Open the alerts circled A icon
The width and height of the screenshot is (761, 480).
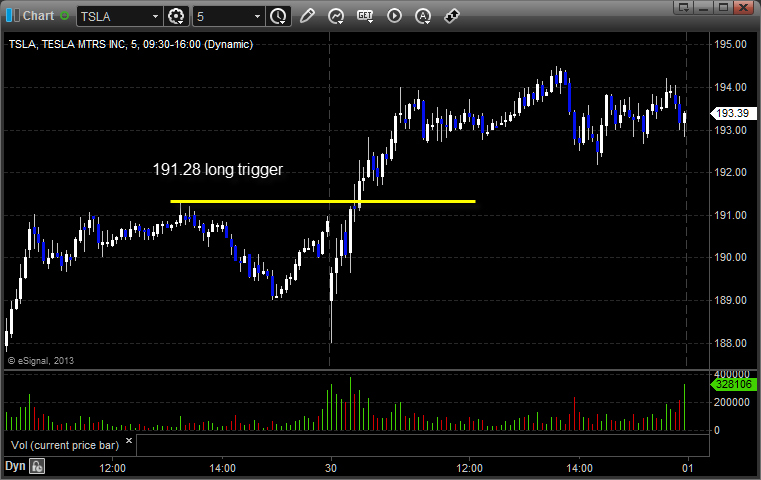tap(423, 16)
